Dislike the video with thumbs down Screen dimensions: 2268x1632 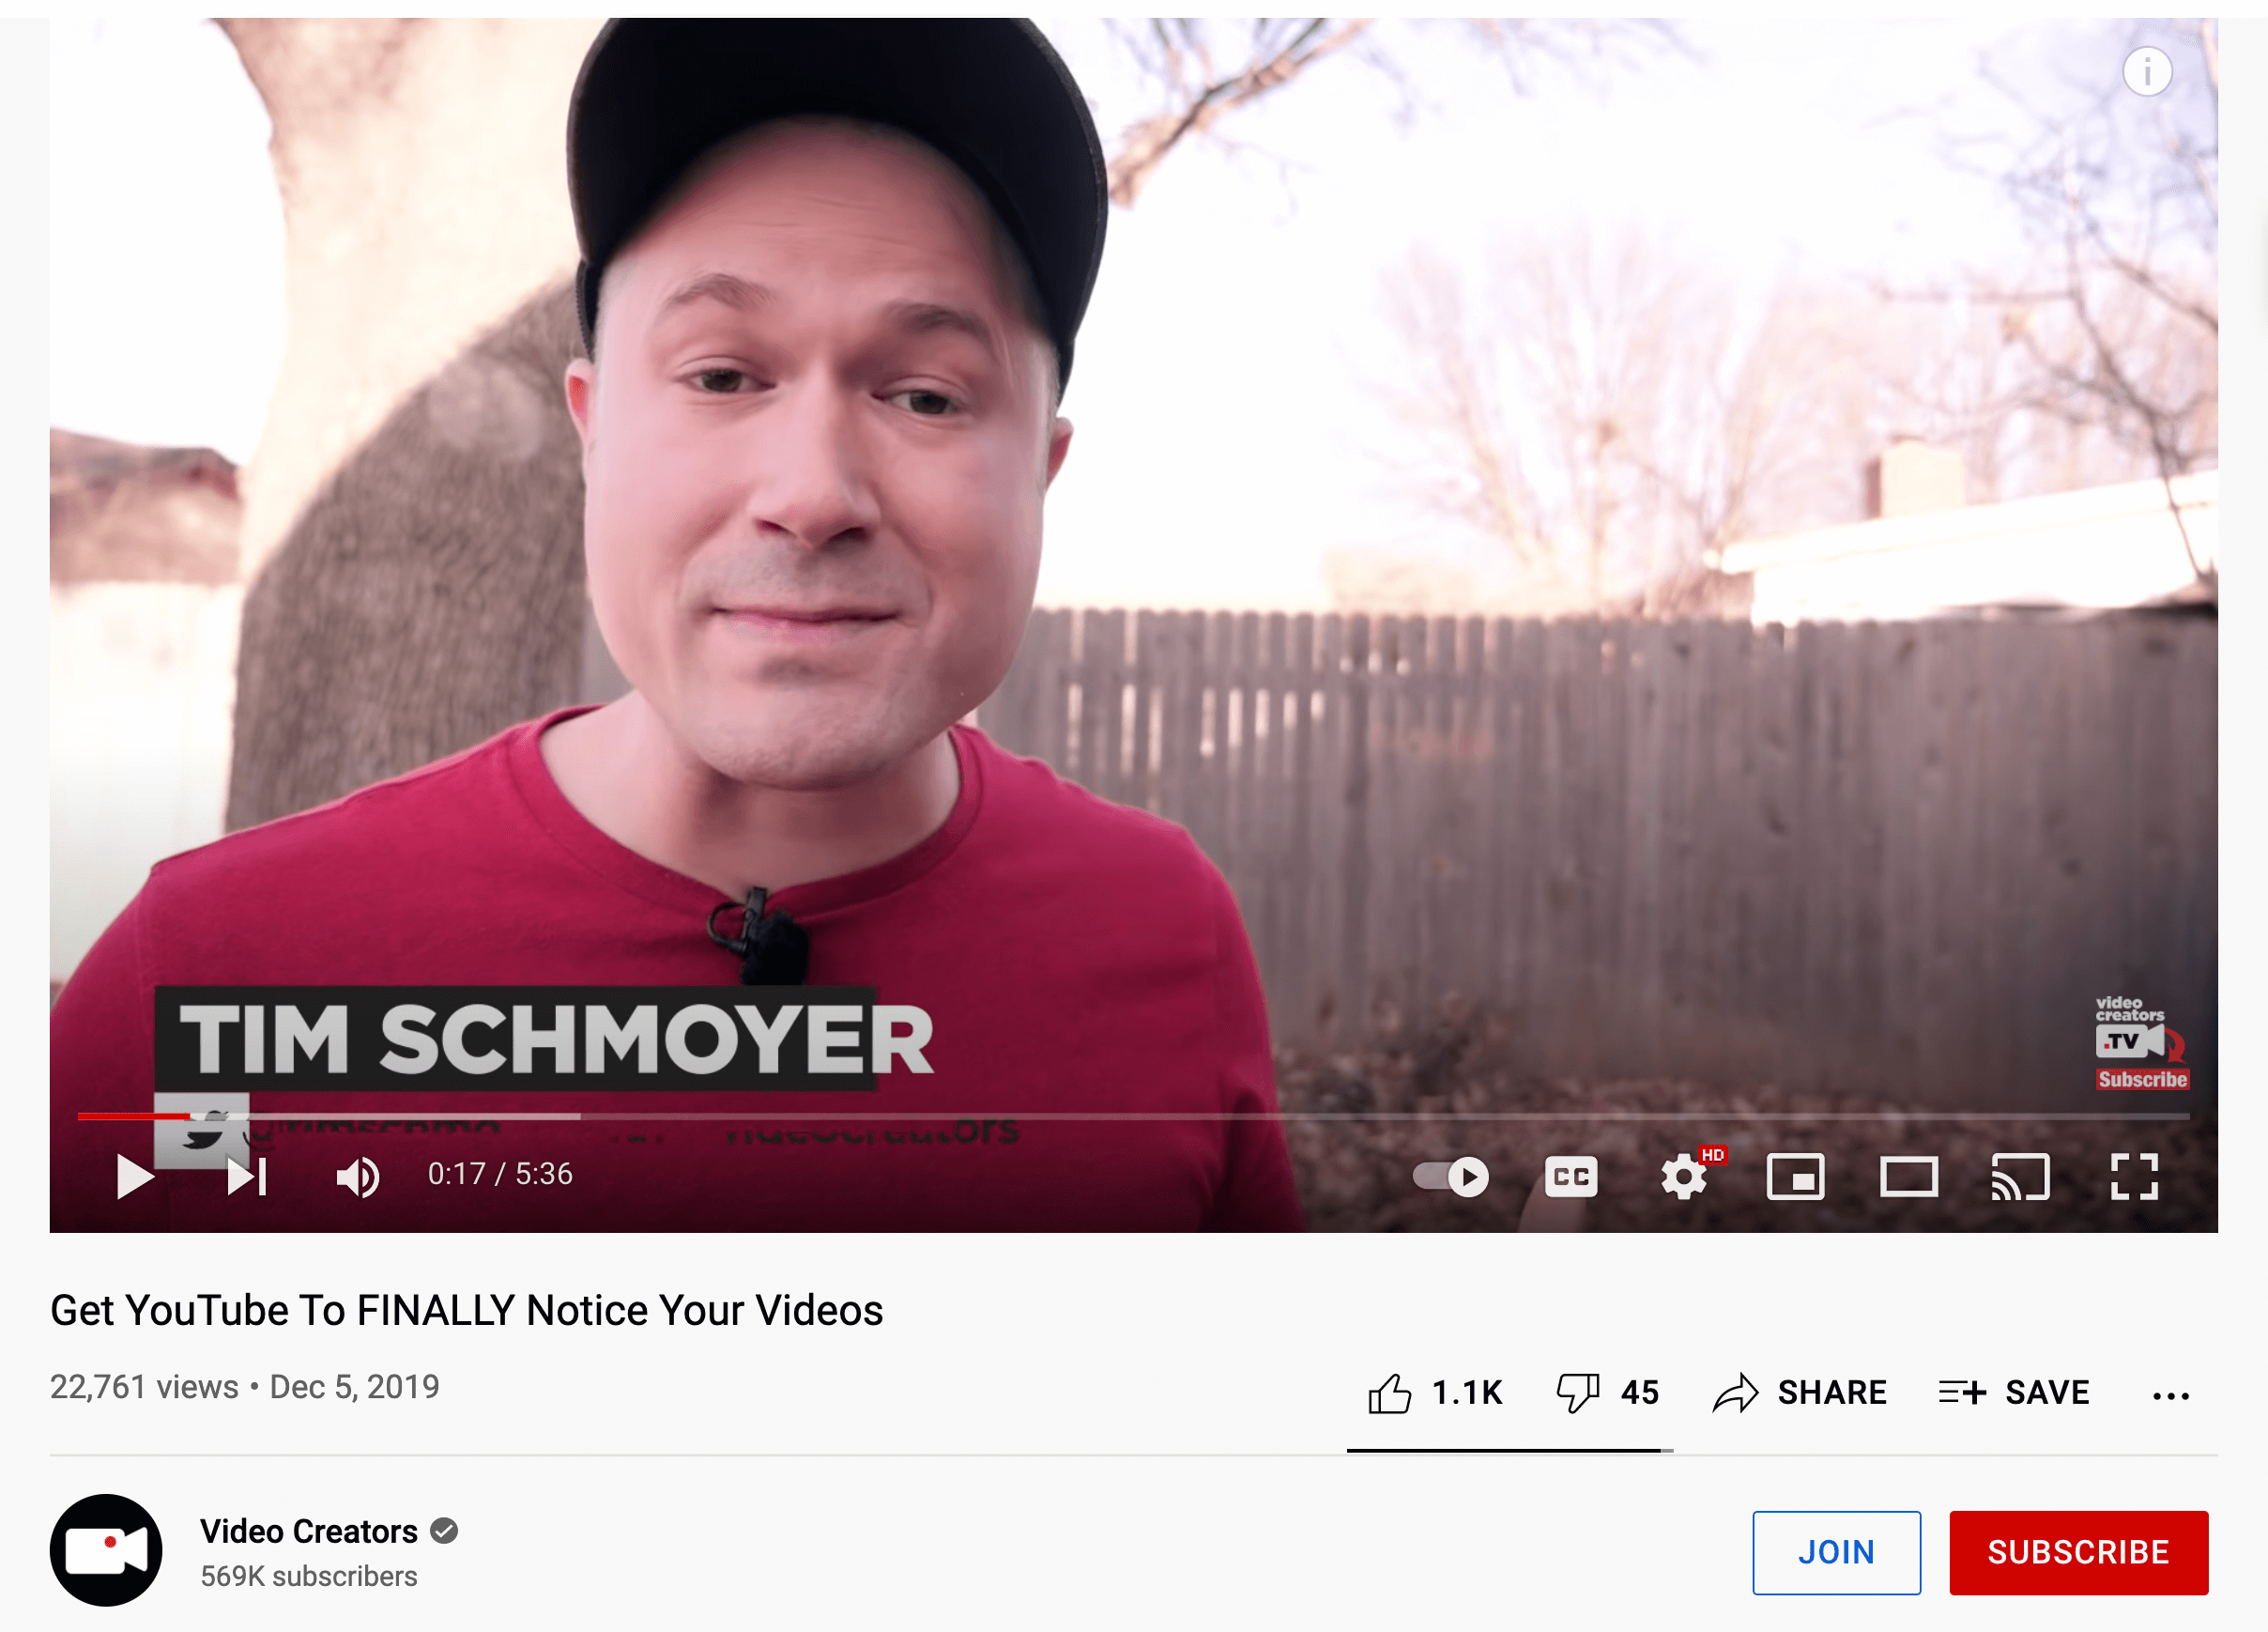(1608, 1392)
